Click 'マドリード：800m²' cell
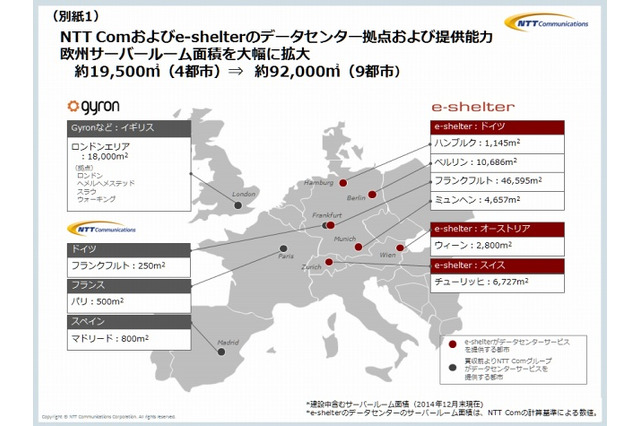This screenshot has width=640, height=426. click(x=129, y=339)
